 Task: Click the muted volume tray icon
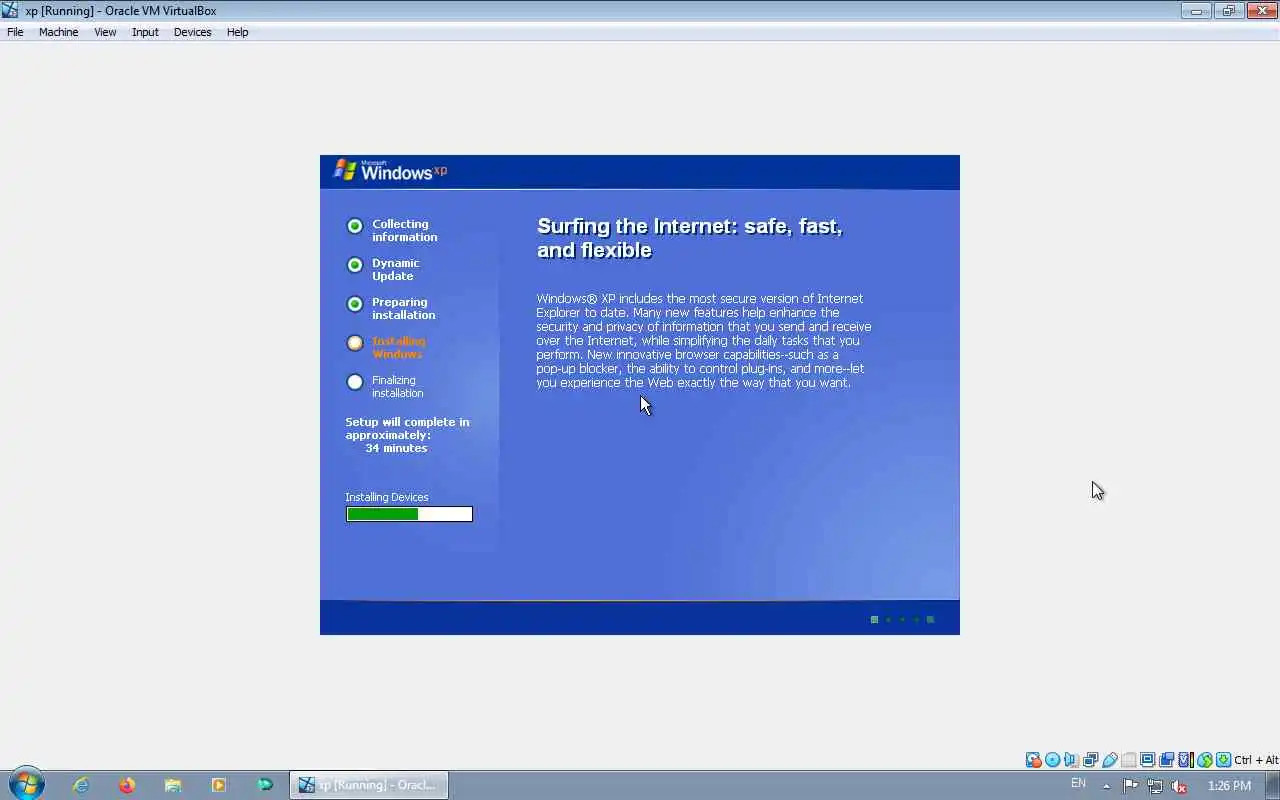pyautogui.click(x=1179, y=786)
